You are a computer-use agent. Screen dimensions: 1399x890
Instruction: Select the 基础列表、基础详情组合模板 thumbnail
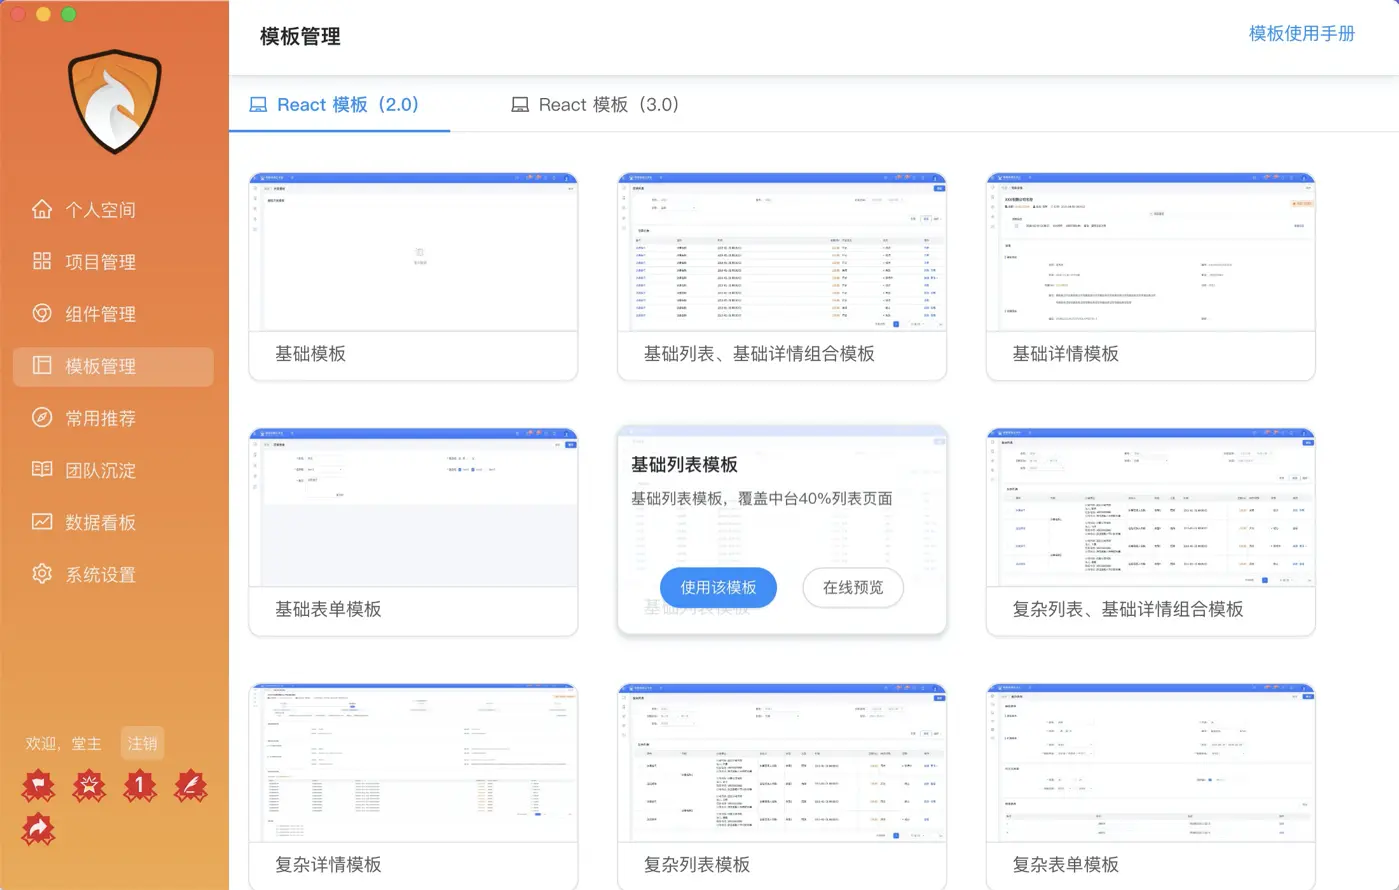pyautogui.click(x=782, y=252)
